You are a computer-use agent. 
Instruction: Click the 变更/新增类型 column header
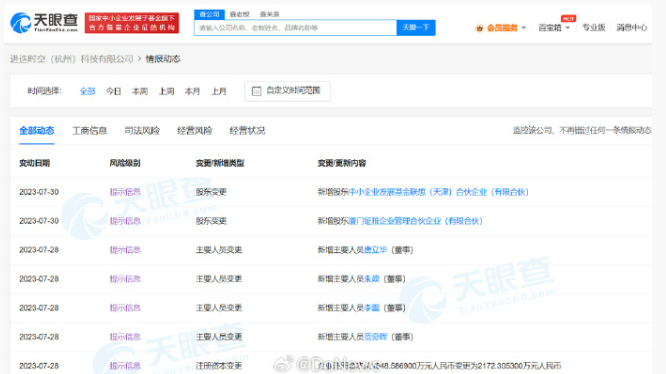point(220,163)
